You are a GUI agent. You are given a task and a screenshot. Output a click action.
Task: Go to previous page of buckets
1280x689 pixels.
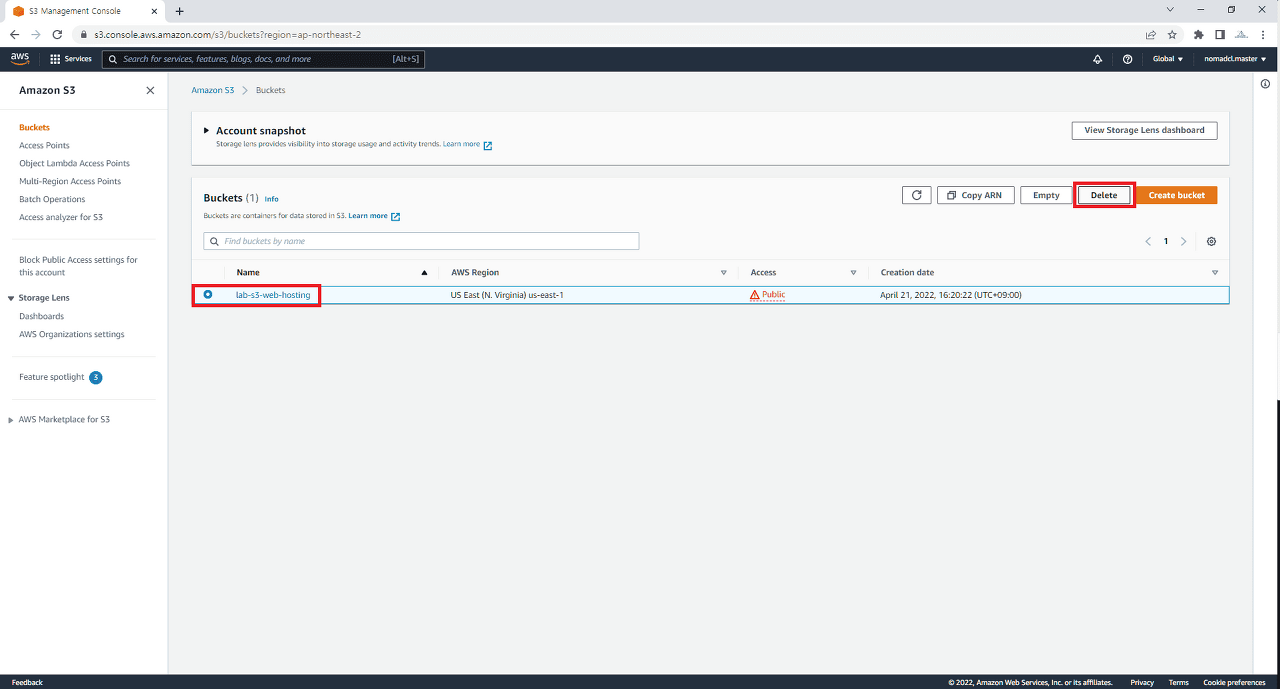(x=1147, y=241)
